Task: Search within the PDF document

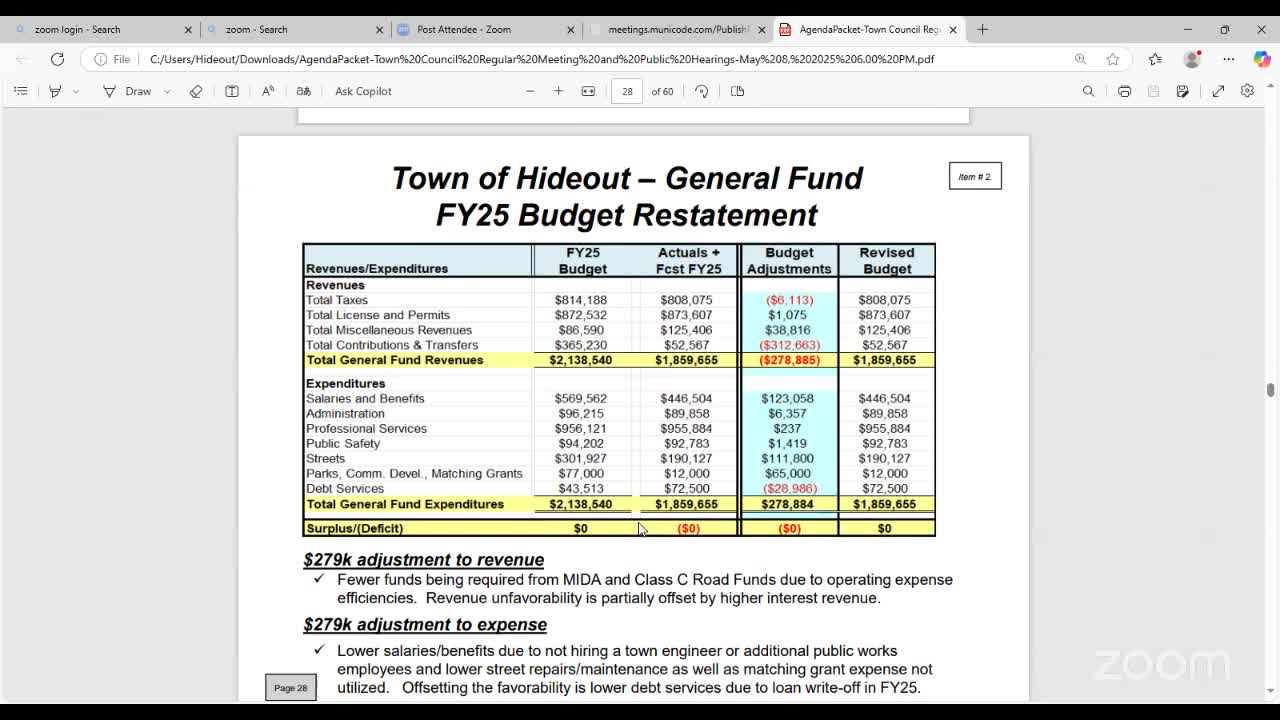Action: 1088,91
